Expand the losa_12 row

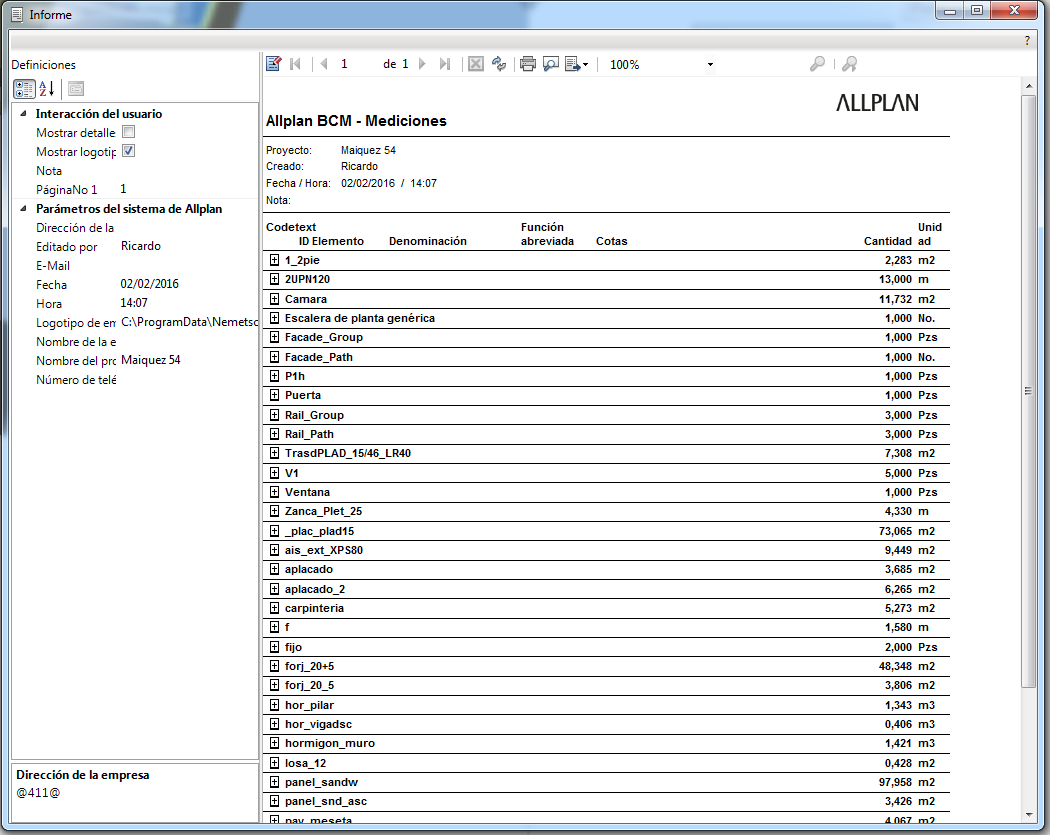click(x=274, y=763)
